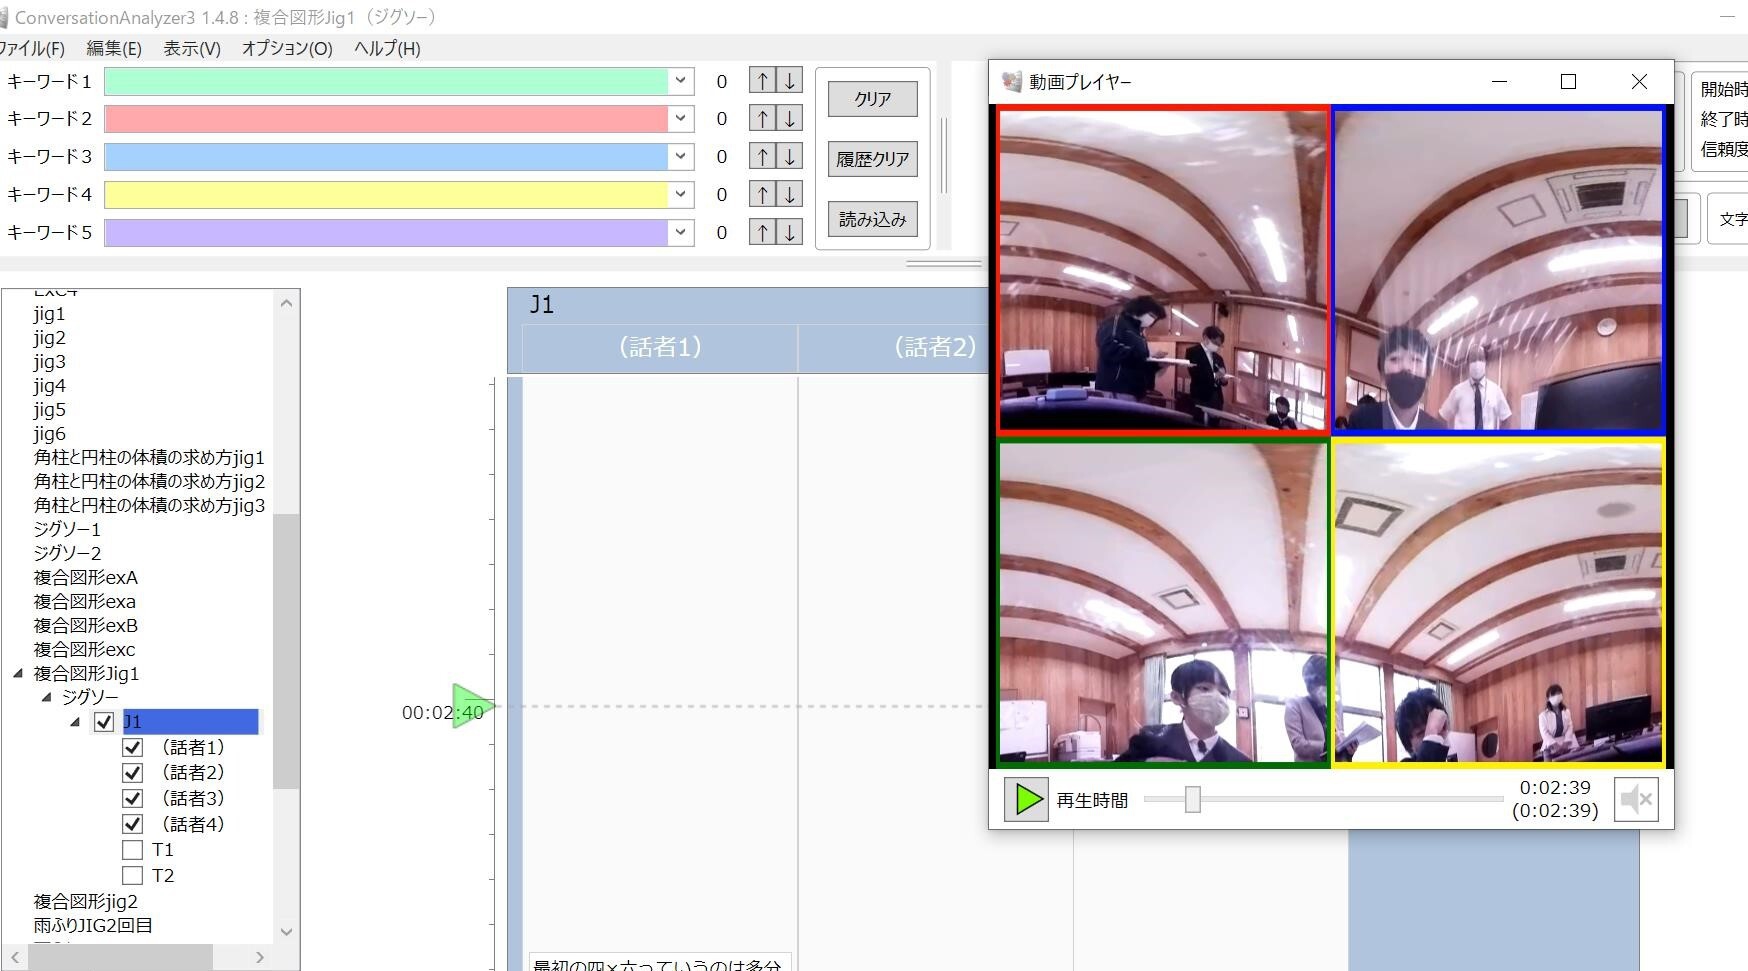This screenshot has height=971, width=1748.
Task: Uncheck (話者4) in tree
Action: click(x=132, y=824)
